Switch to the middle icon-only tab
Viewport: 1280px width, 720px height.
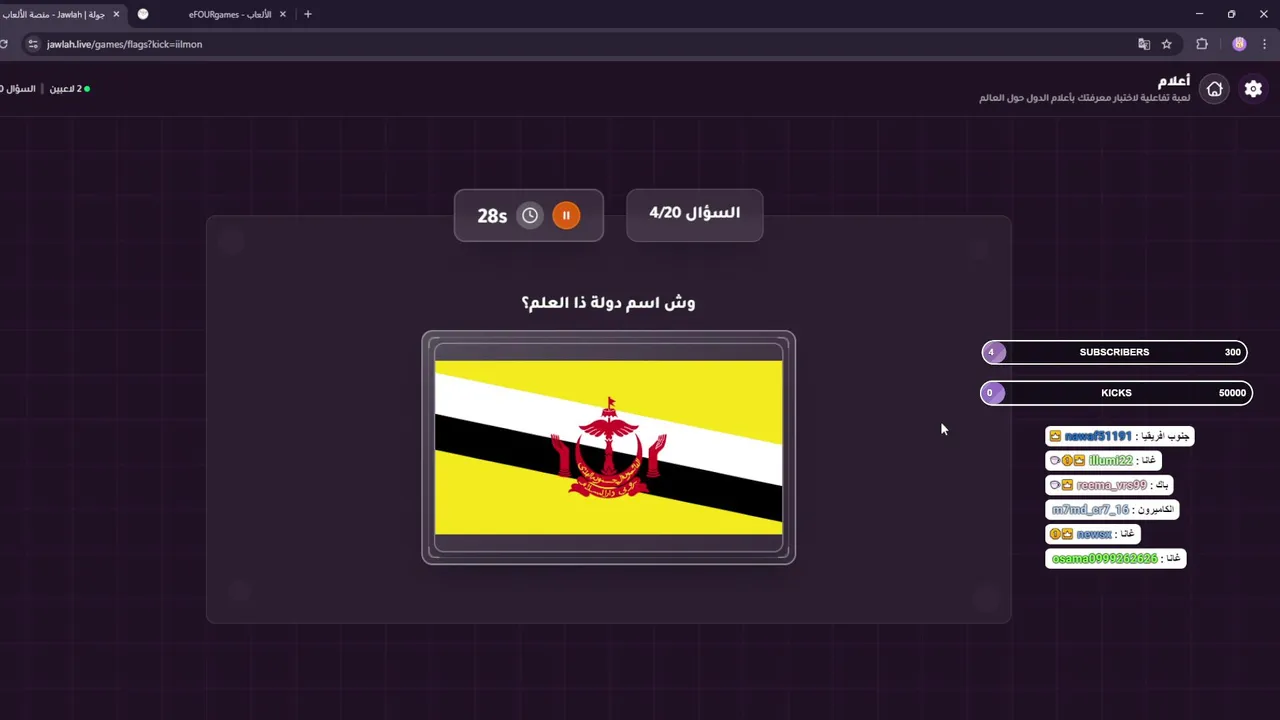[143, 14]
